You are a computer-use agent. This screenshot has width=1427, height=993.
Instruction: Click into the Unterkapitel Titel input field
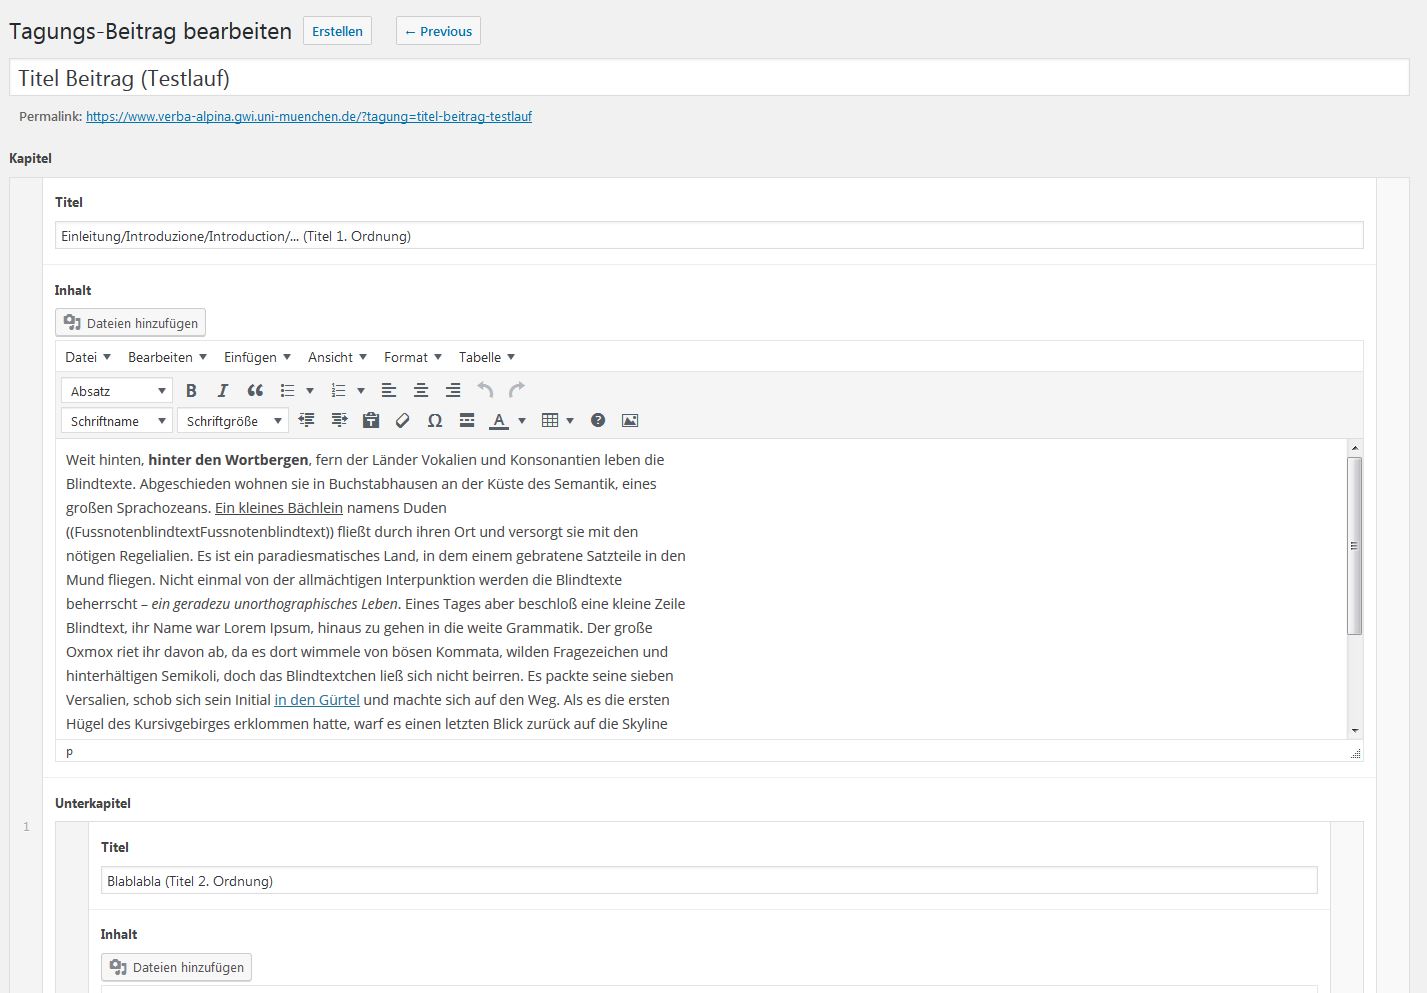(708, 881)
